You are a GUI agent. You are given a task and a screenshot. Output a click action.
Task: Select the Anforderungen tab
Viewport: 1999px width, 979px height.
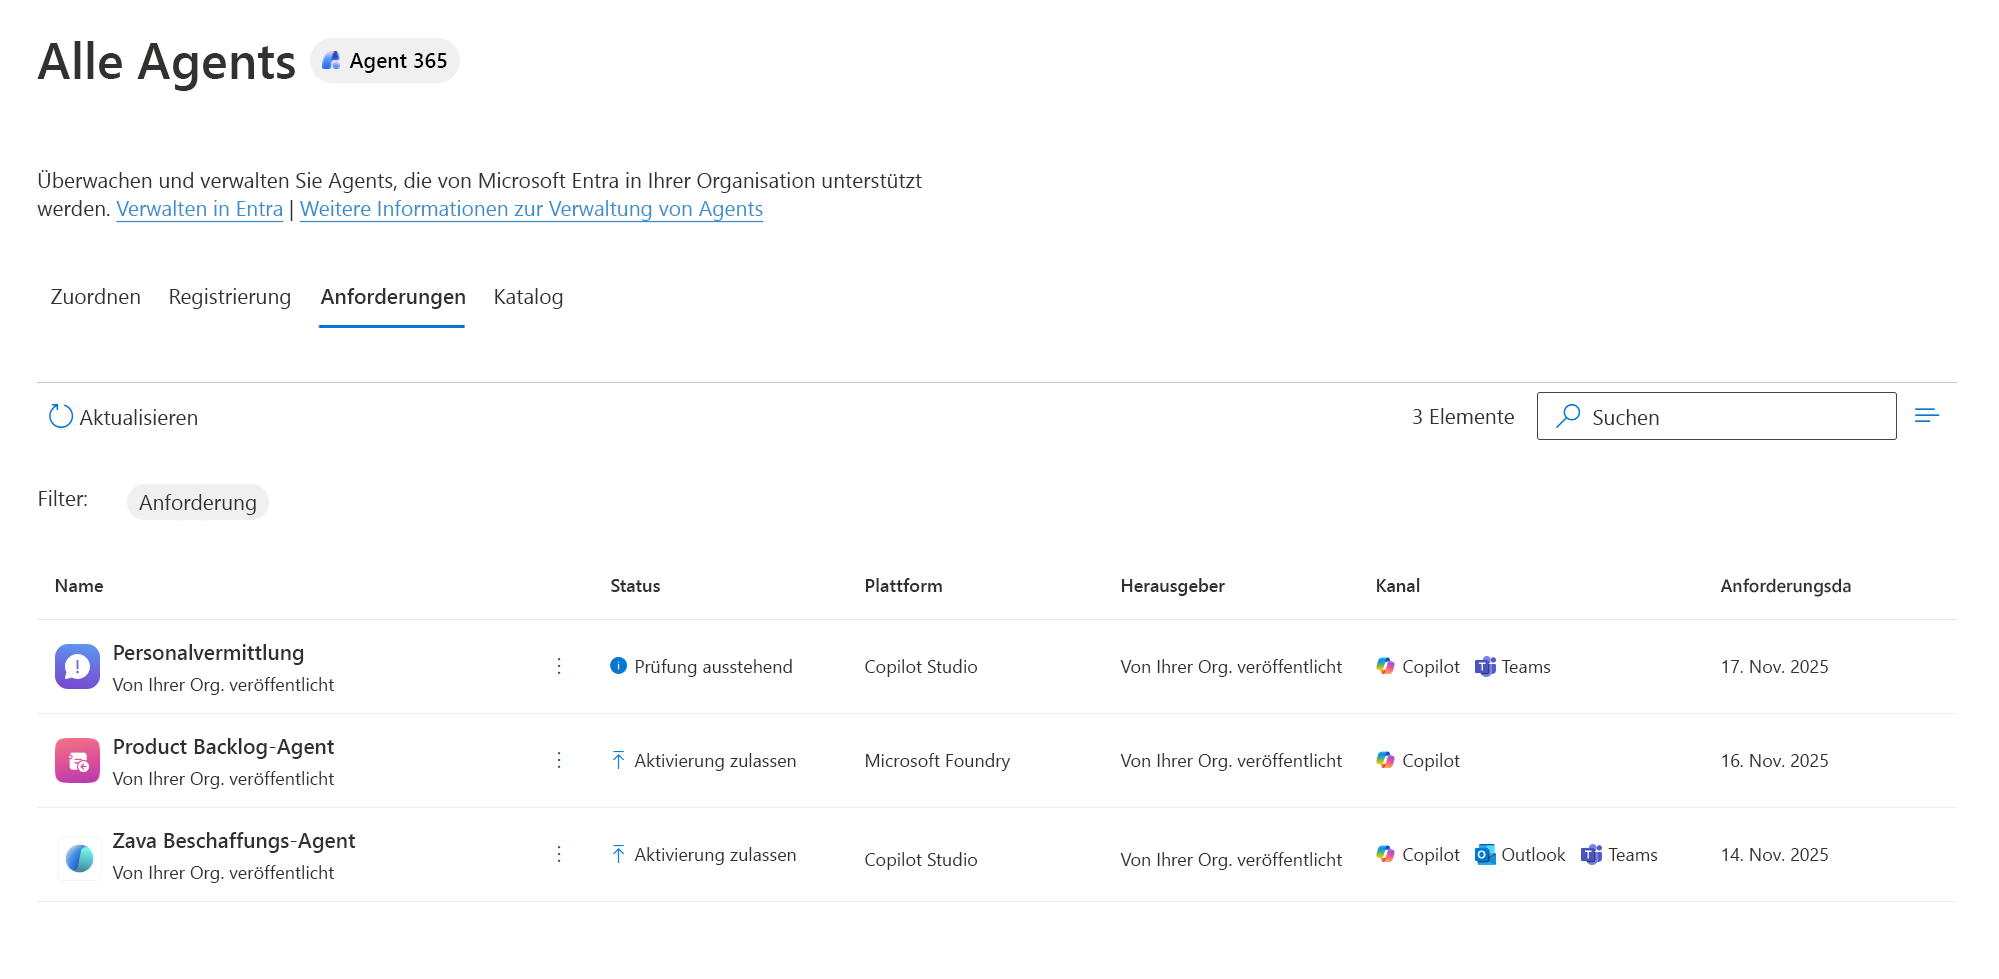click(x=393, y=297)
